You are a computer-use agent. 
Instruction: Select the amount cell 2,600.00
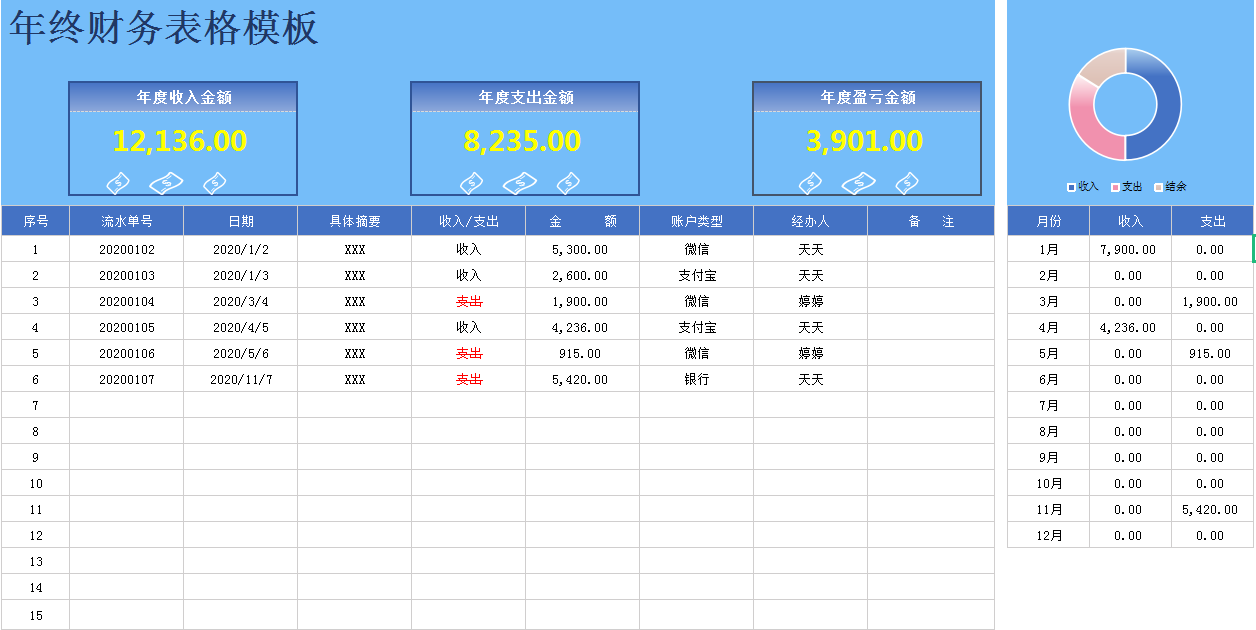[x=583, y=275]
